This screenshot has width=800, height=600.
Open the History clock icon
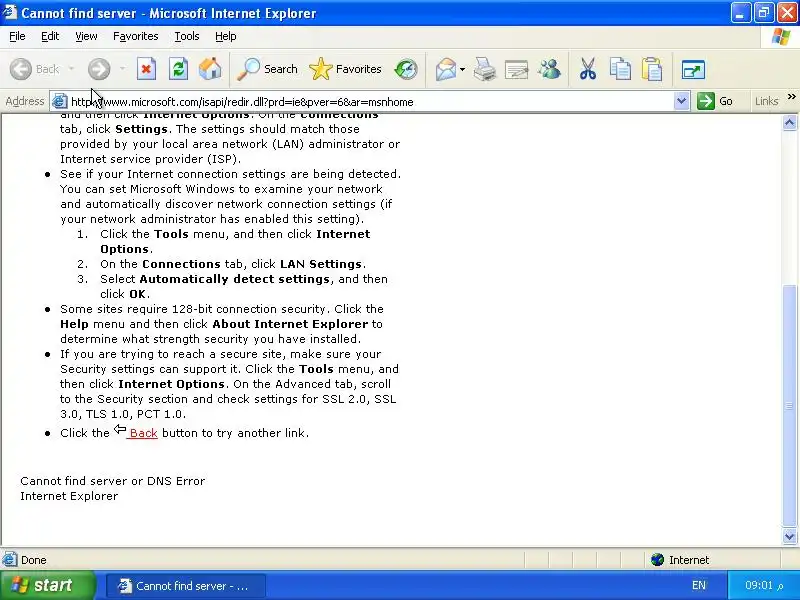[406, 69]
